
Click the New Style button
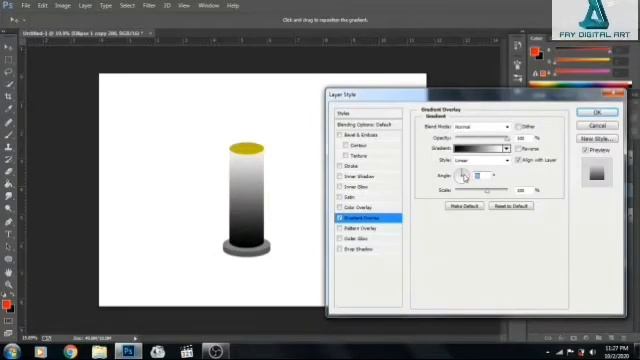597,139
